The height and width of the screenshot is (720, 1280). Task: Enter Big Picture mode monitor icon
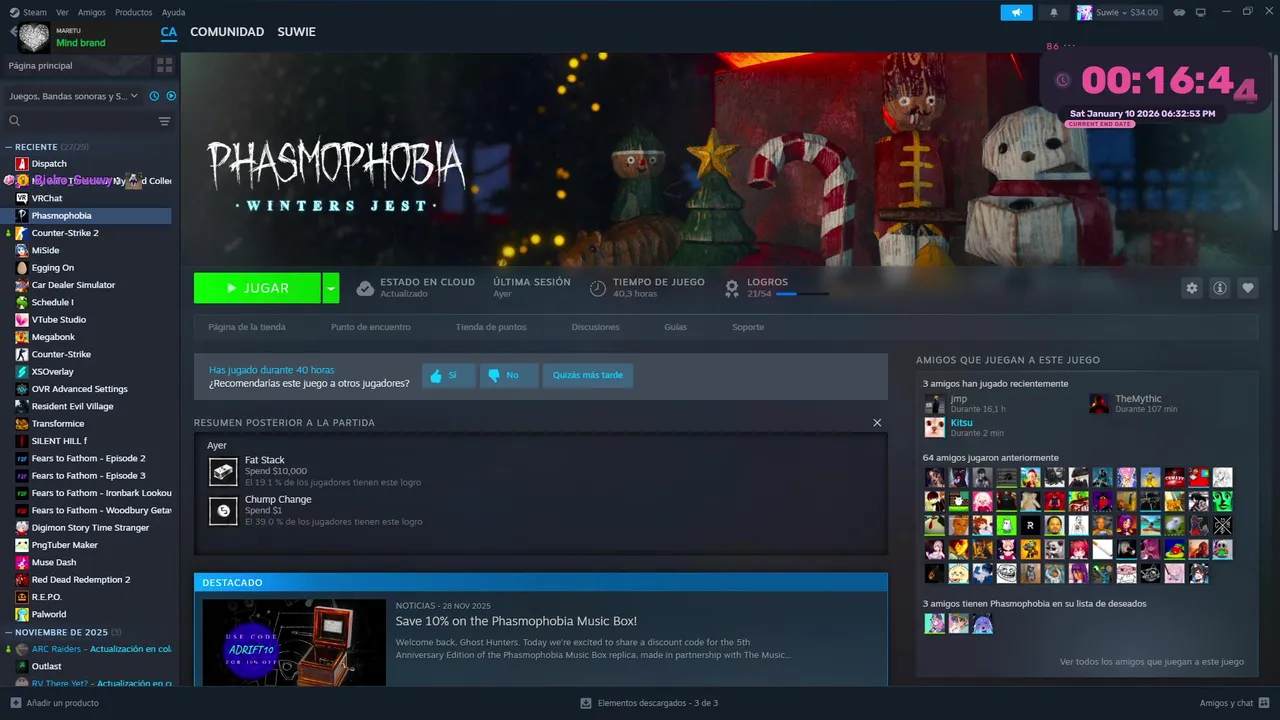[1200, 12]
